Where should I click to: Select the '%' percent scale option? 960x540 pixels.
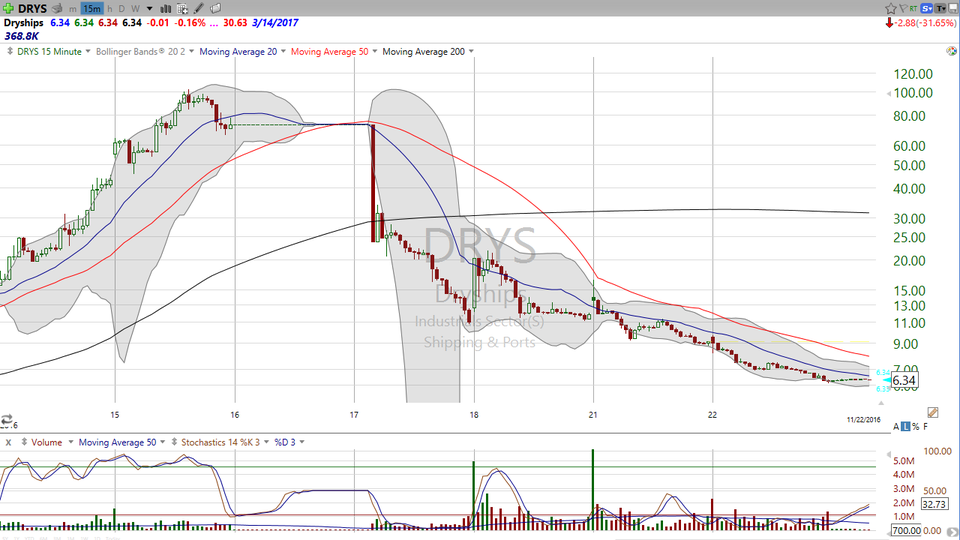pos(915,426)
